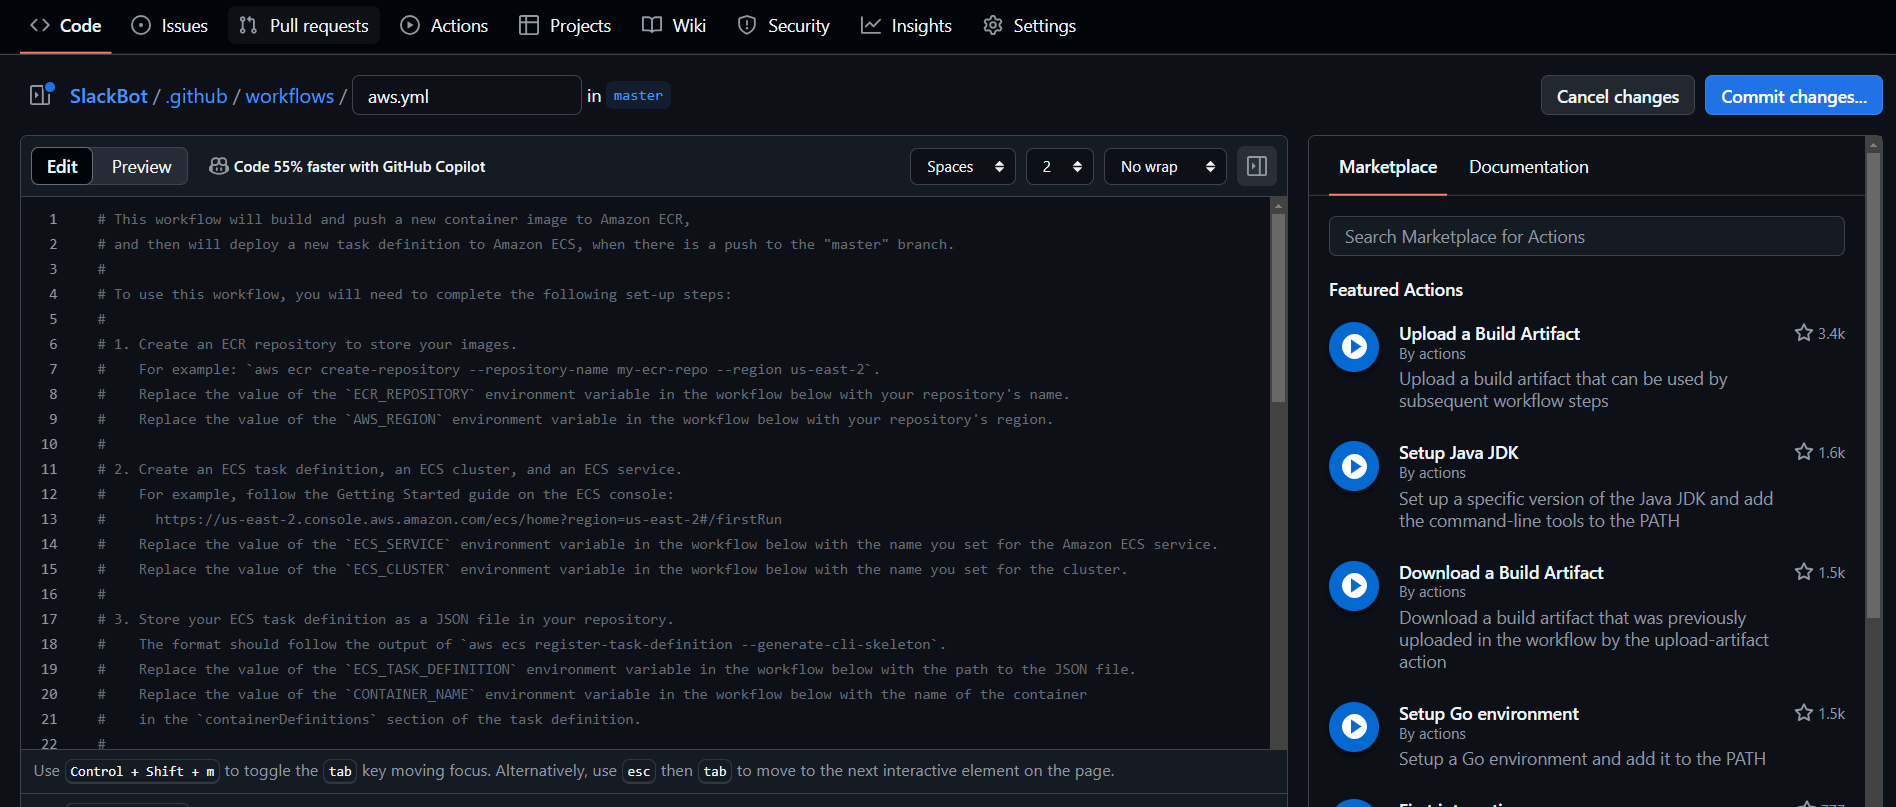Open the Wiki tab
The height and width of the screenshot is (807, 1896).
[674, 26]
